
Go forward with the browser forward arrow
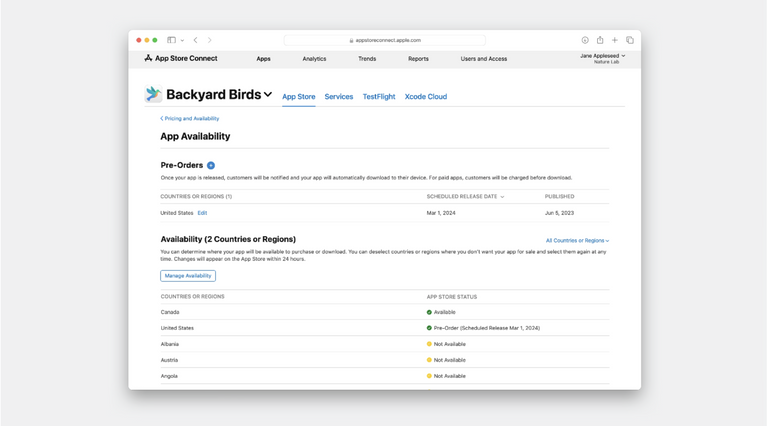[x=209, y=40]
